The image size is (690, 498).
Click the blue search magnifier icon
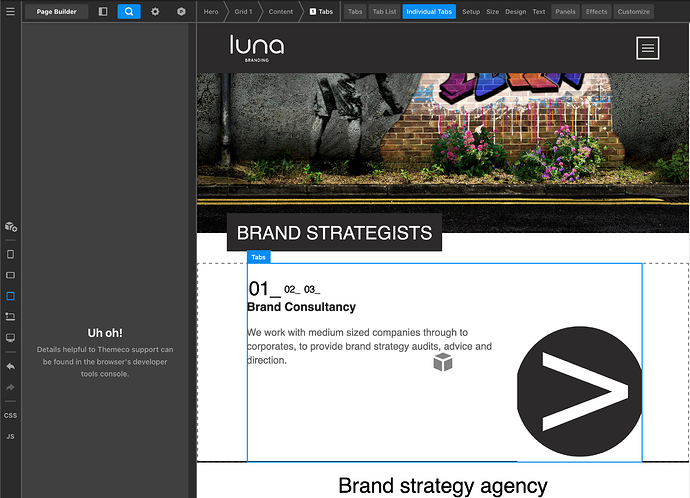pyautogui.click(x=129, y=12)
